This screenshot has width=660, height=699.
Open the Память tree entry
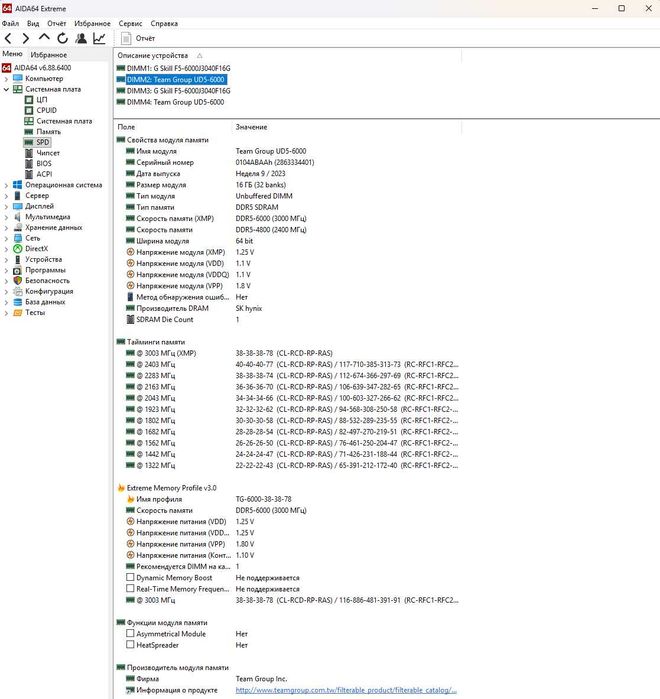pos(48,132)
